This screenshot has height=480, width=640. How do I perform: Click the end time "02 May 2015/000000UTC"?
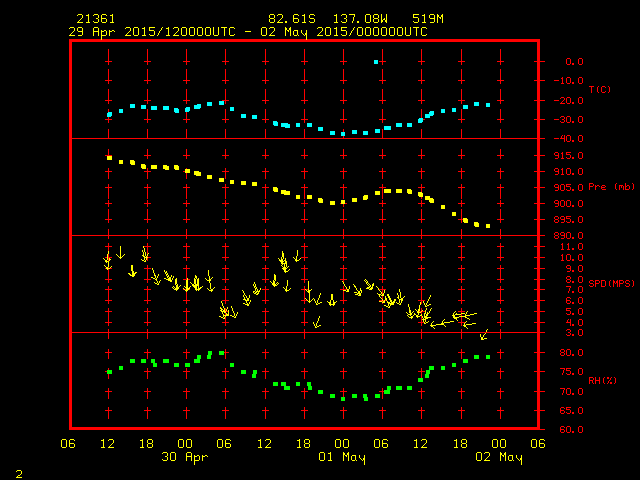pyautogui.click(x=344, y=32)
